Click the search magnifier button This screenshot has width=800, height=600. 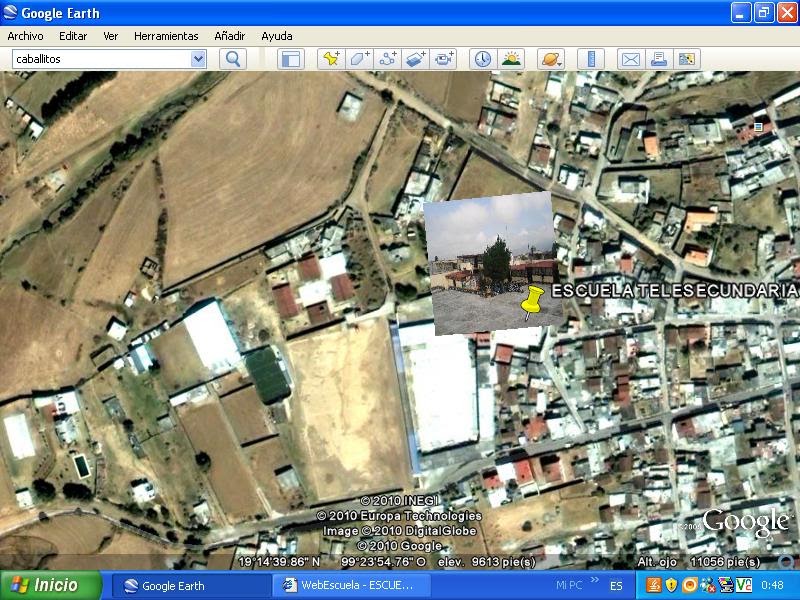233,59
